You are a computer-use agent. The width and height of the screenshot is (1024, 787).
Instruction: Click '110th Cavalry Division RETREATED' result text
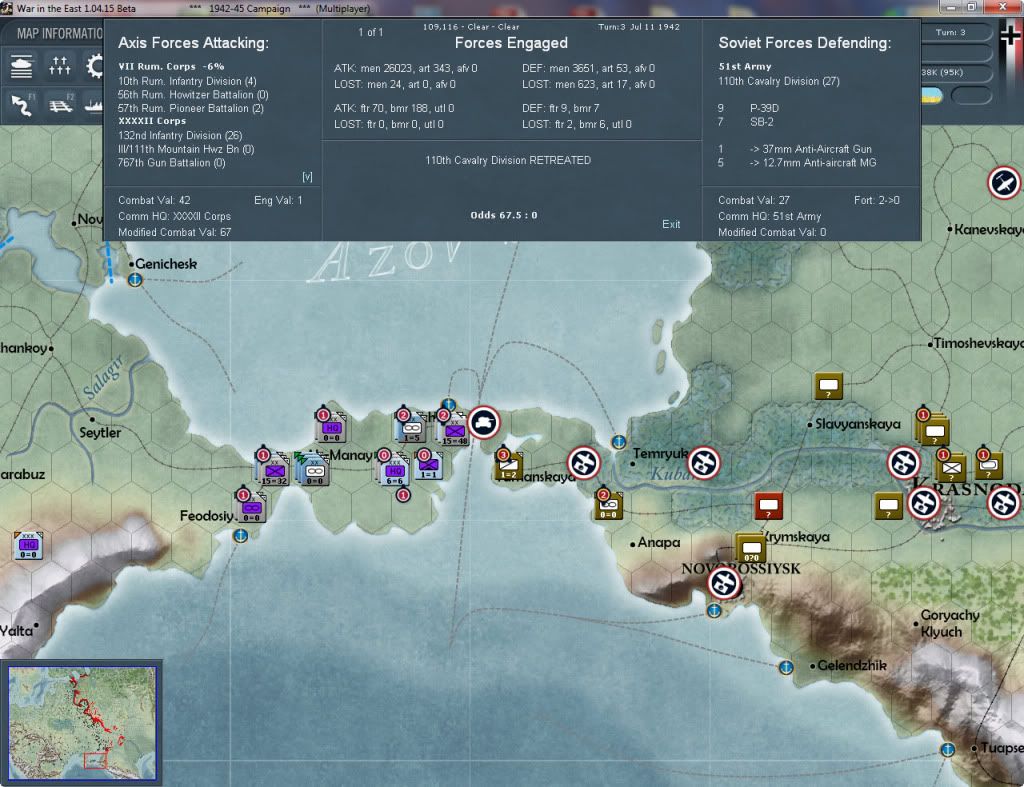point(508,160)
